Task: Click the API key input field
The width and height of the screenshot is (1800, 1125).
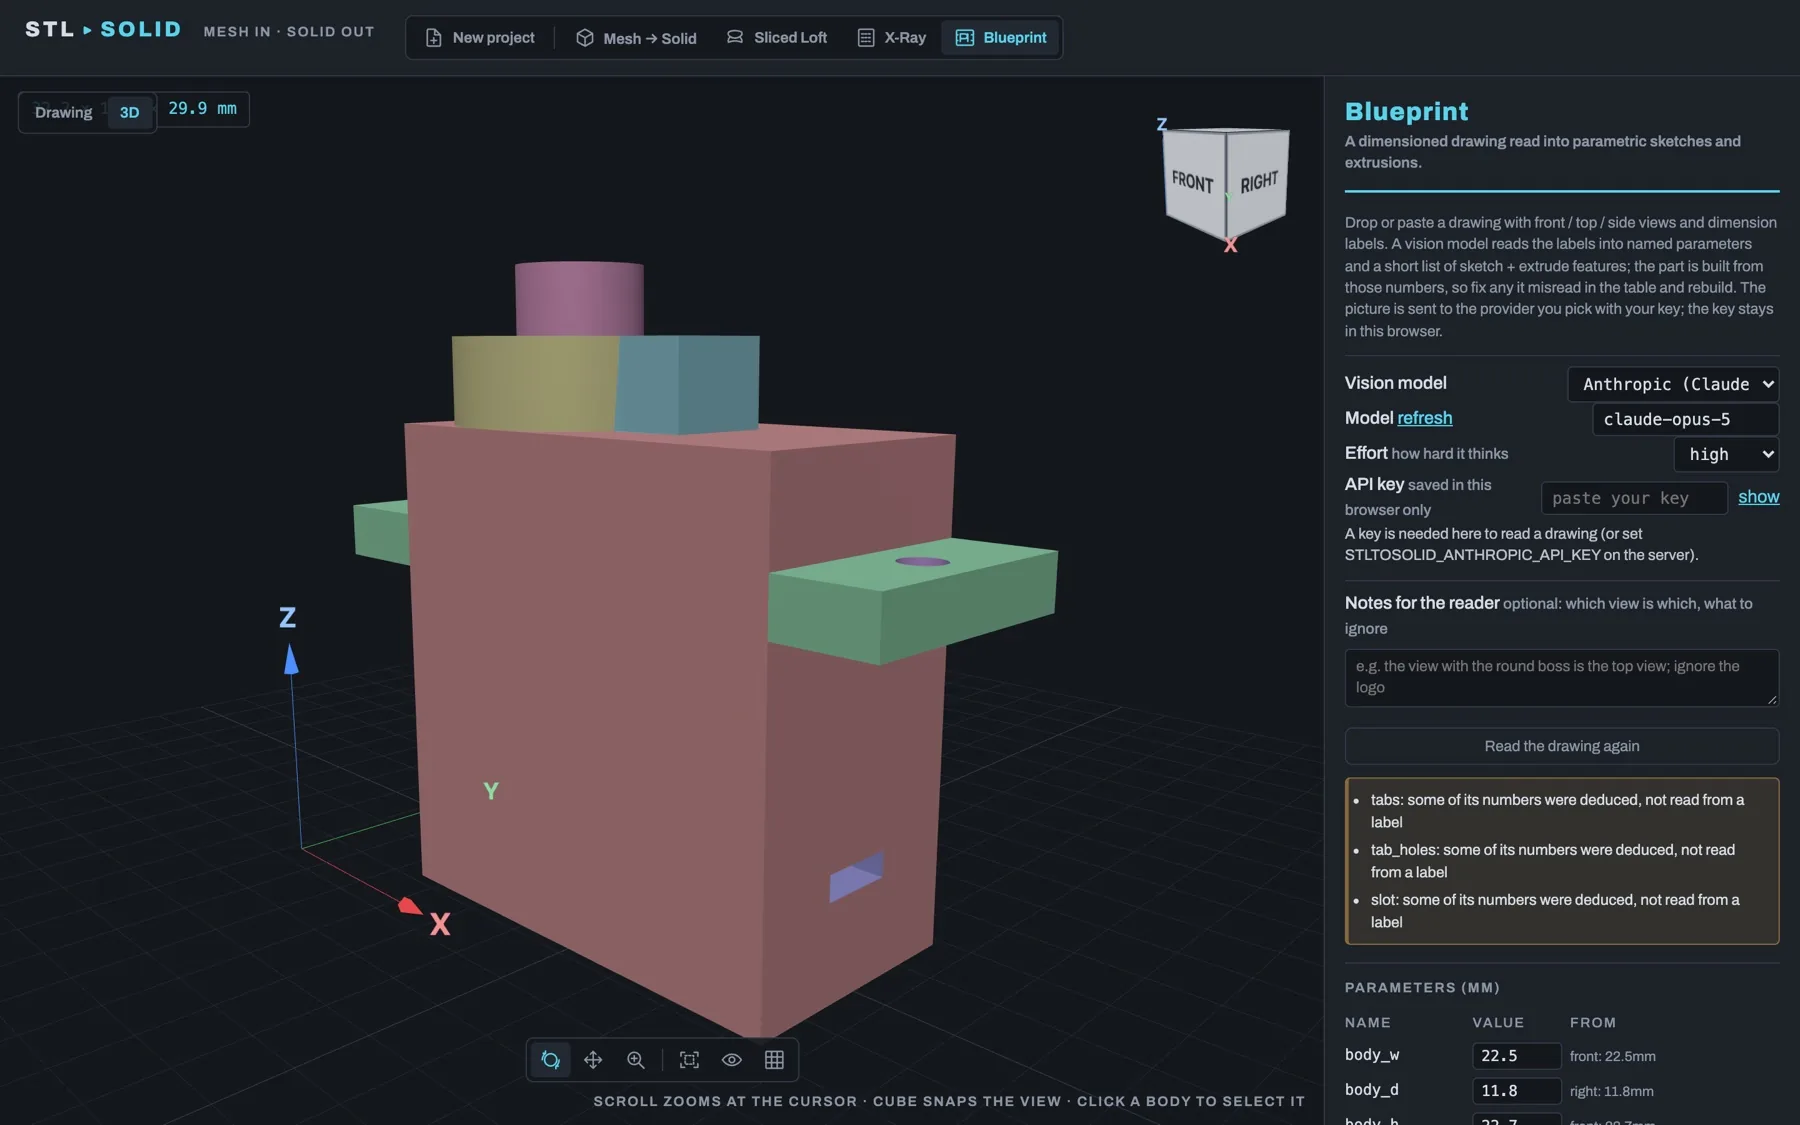Action: 1634,498
